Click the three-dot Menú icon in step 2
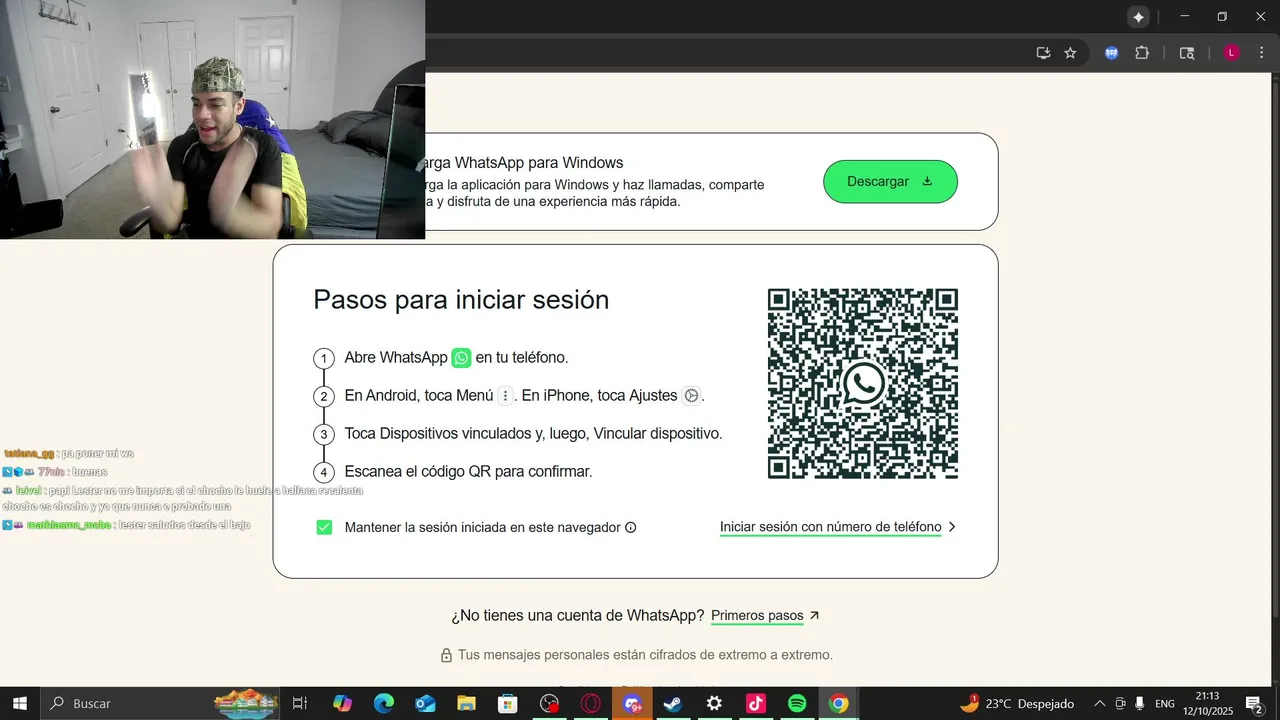This screenshot has width=1280, height=720. 505,396
